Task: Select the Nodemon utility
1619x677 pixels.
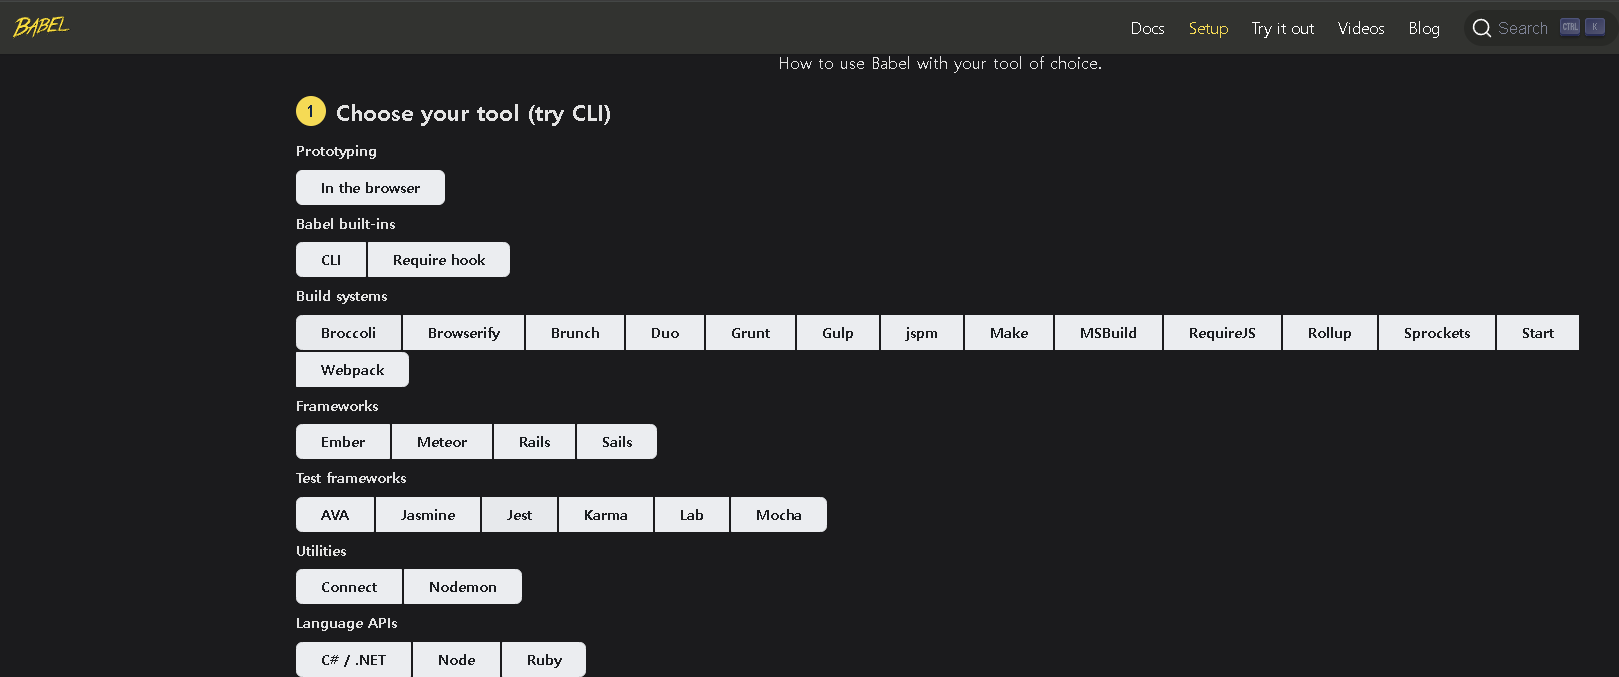Action: click(463, 587)
